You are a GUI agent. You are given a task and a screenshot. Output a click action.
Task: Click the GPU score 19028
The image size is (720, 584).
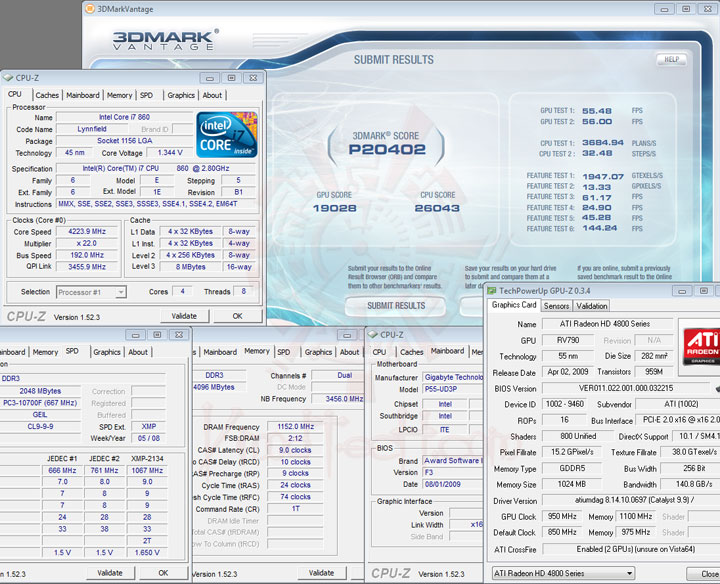coord(335,208)
